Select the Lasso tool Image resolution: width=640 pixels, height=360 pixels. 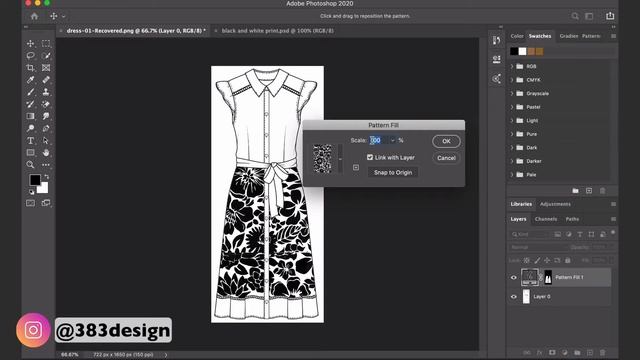click(31, 56)
